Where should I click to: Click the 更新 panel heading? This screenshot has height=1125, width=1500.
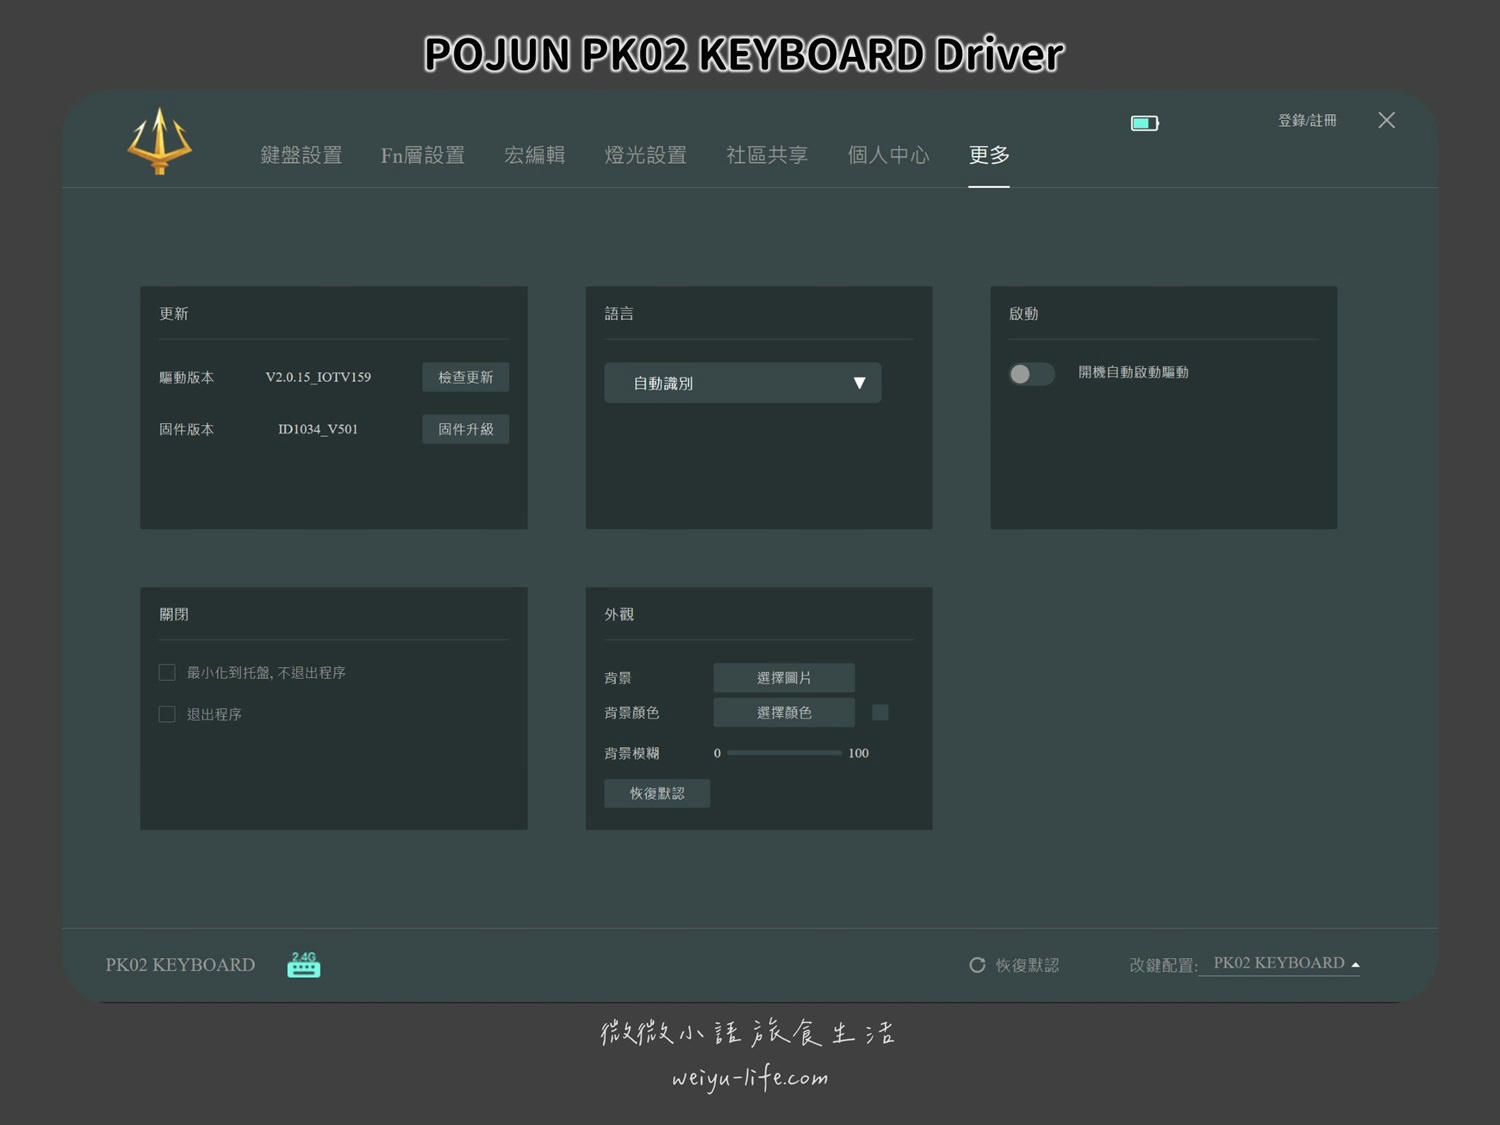click(174, 313)
